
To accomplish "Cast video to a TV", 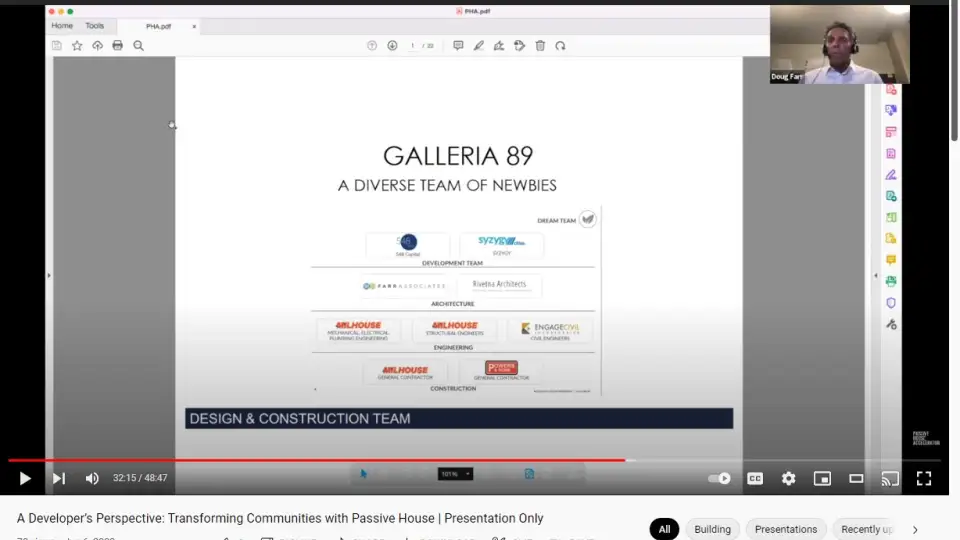I will pos(890,479).
